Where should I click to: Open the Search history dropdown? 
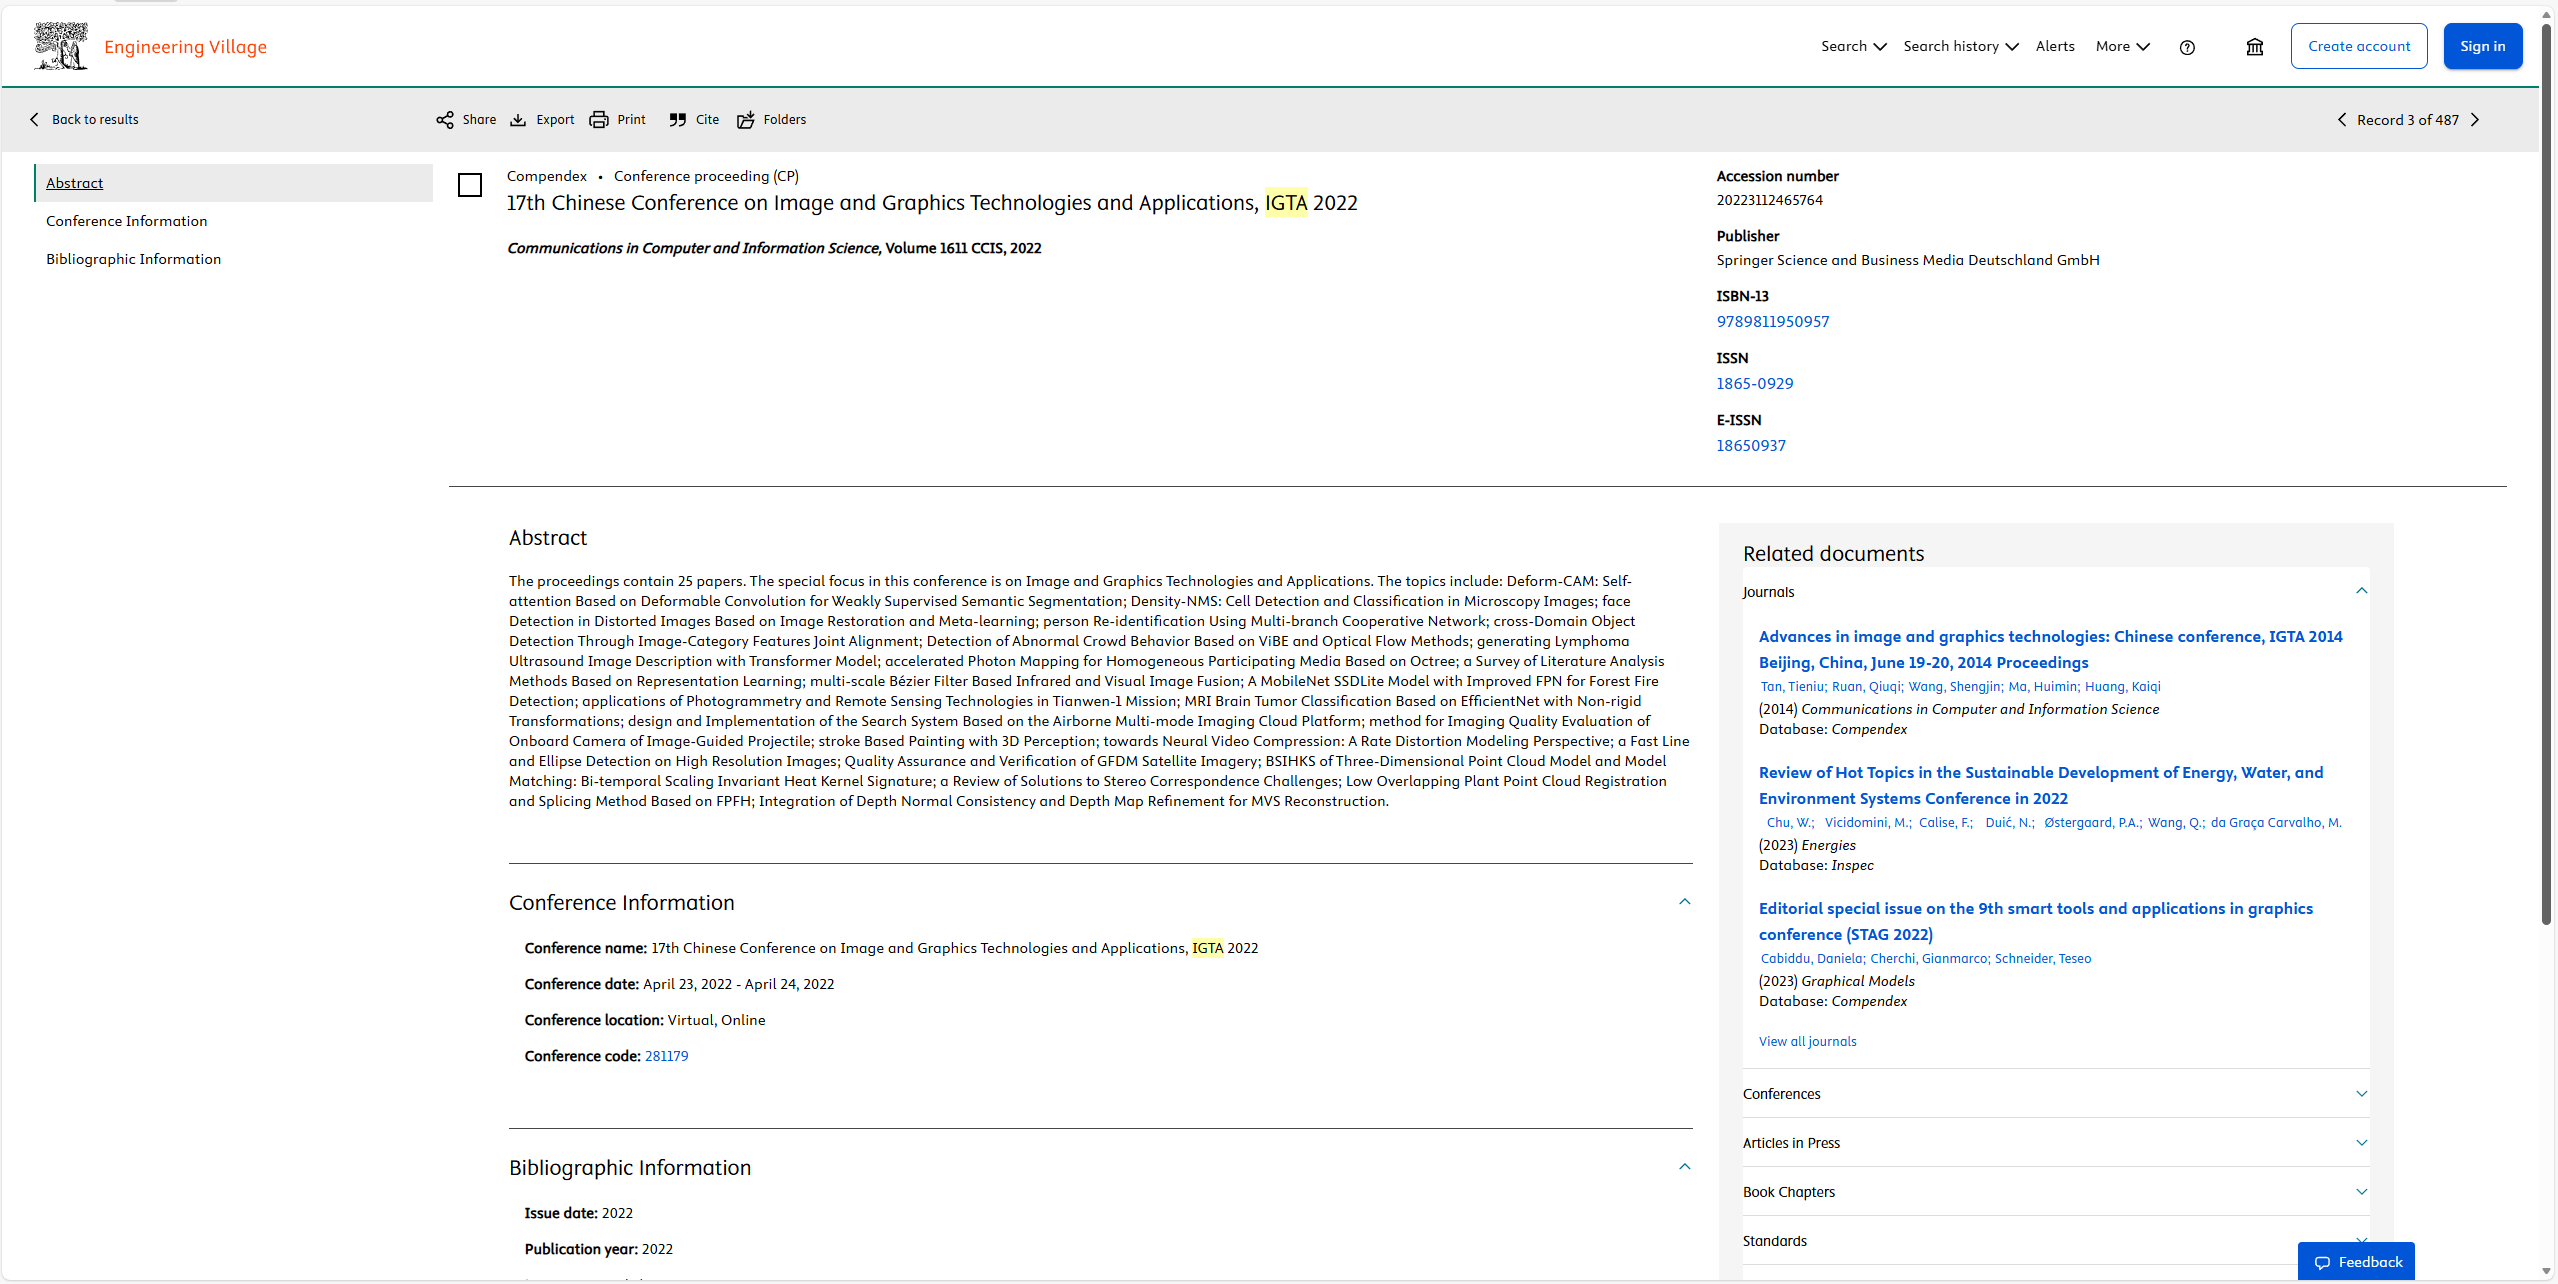coord(1960,47)
